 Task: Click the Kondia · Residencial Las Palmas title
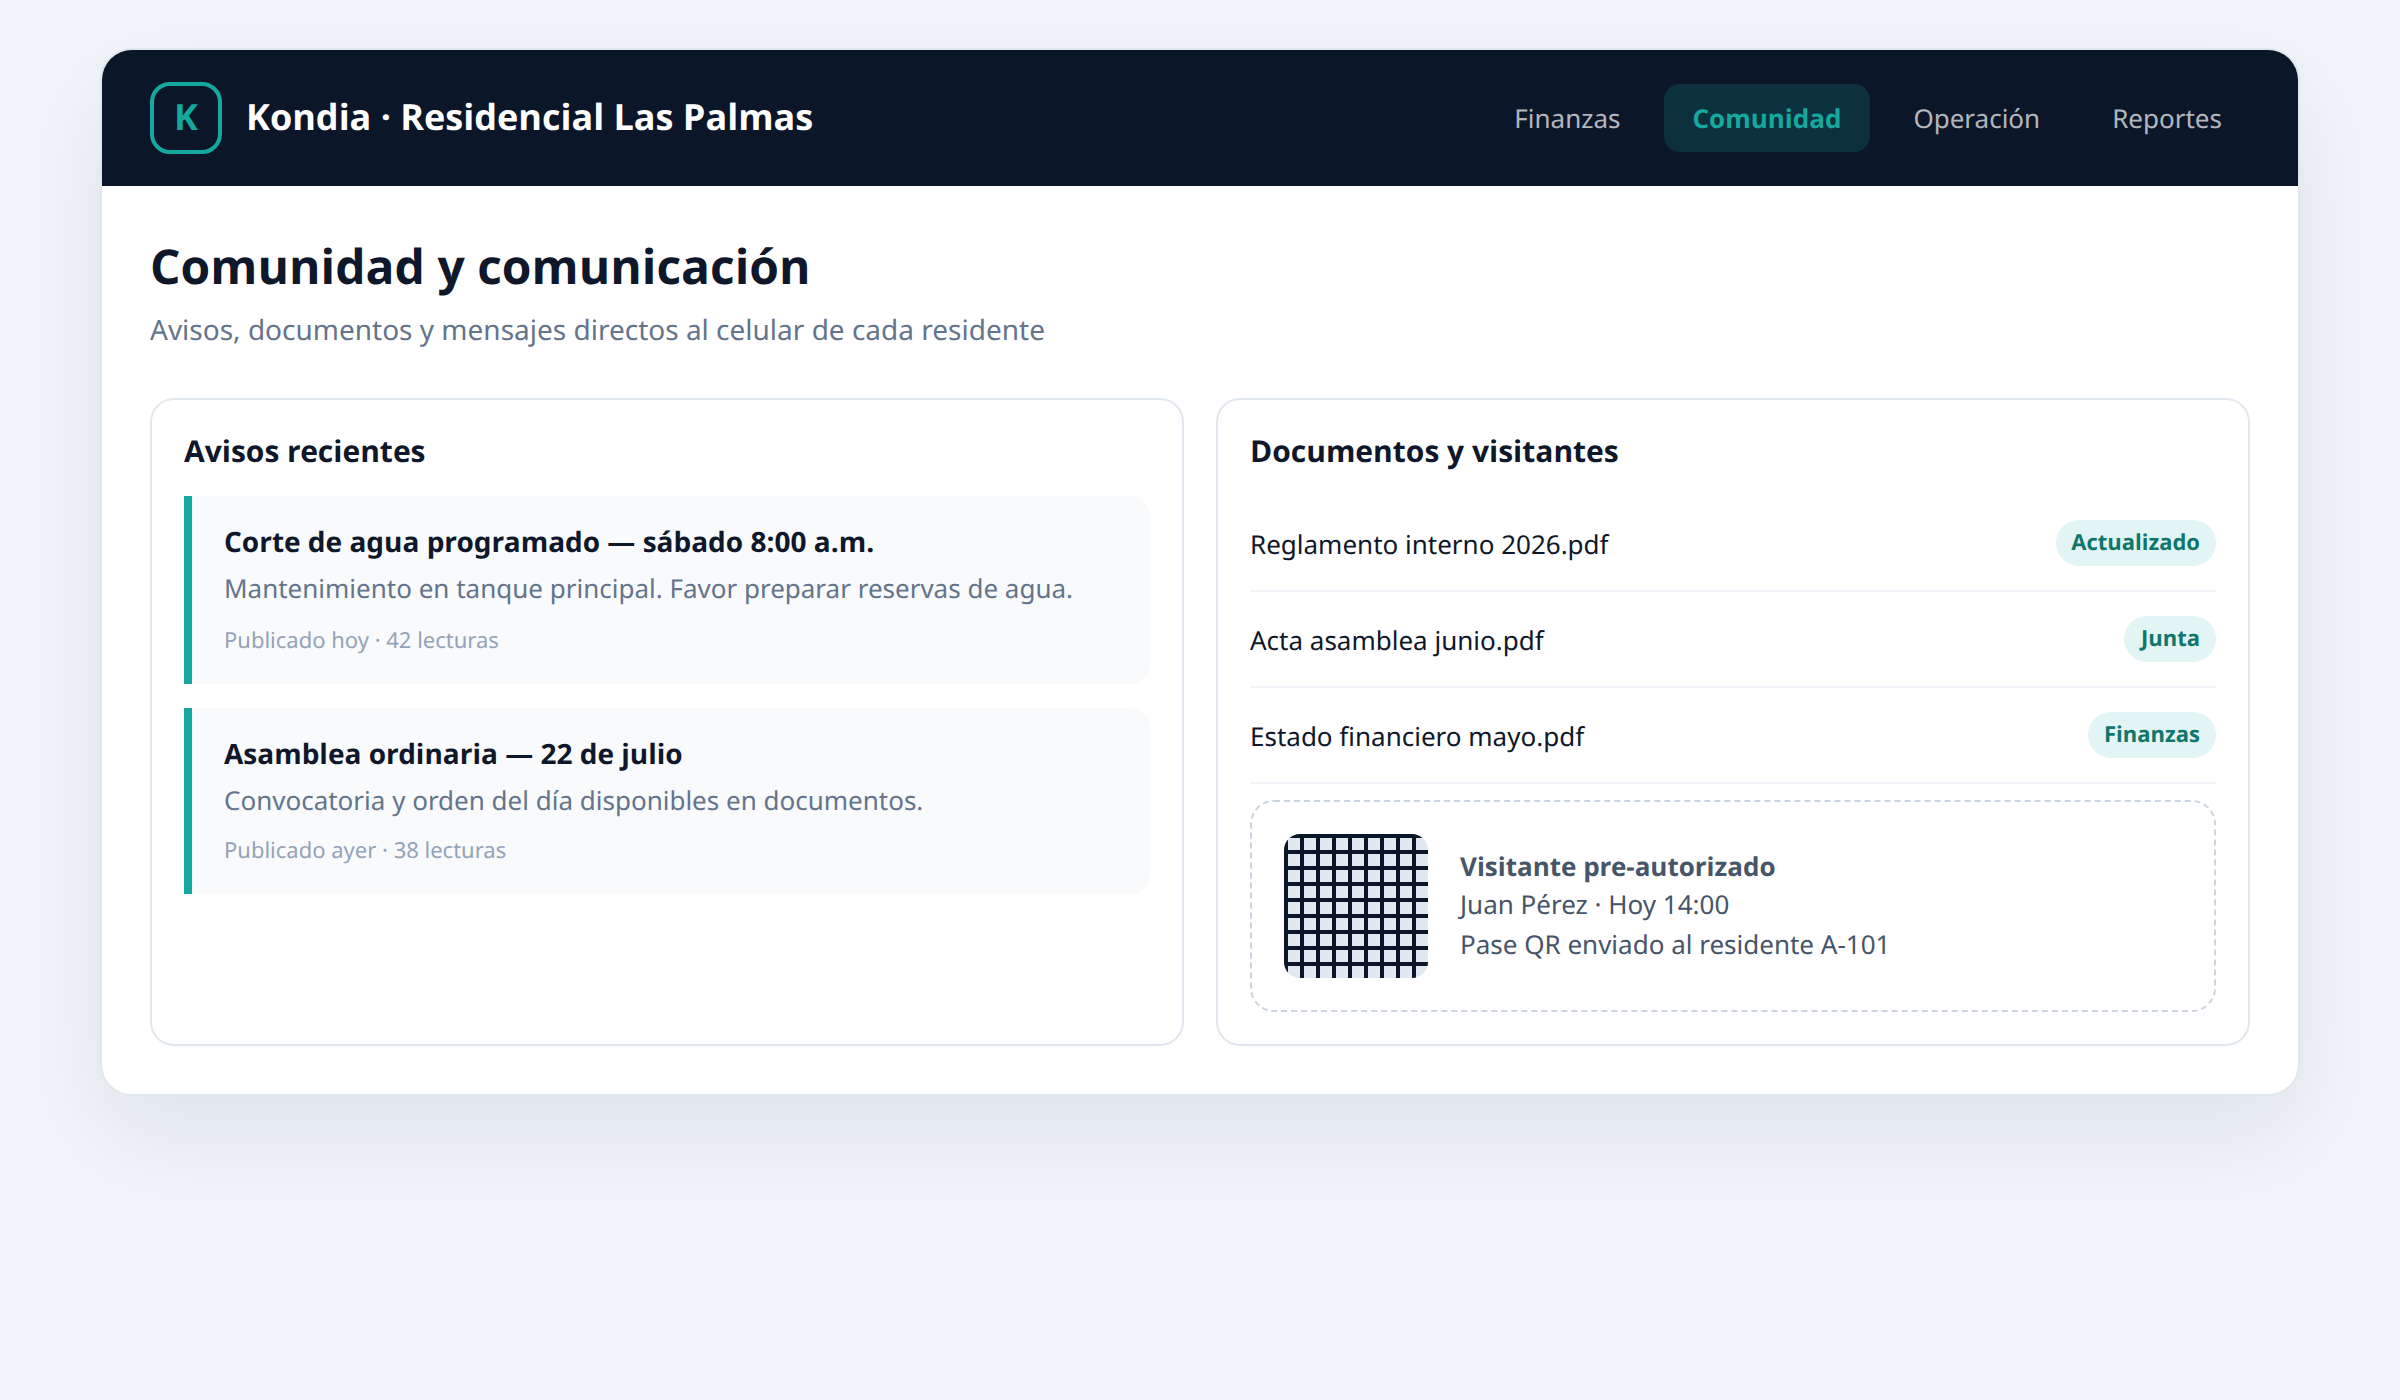(530, 118)
